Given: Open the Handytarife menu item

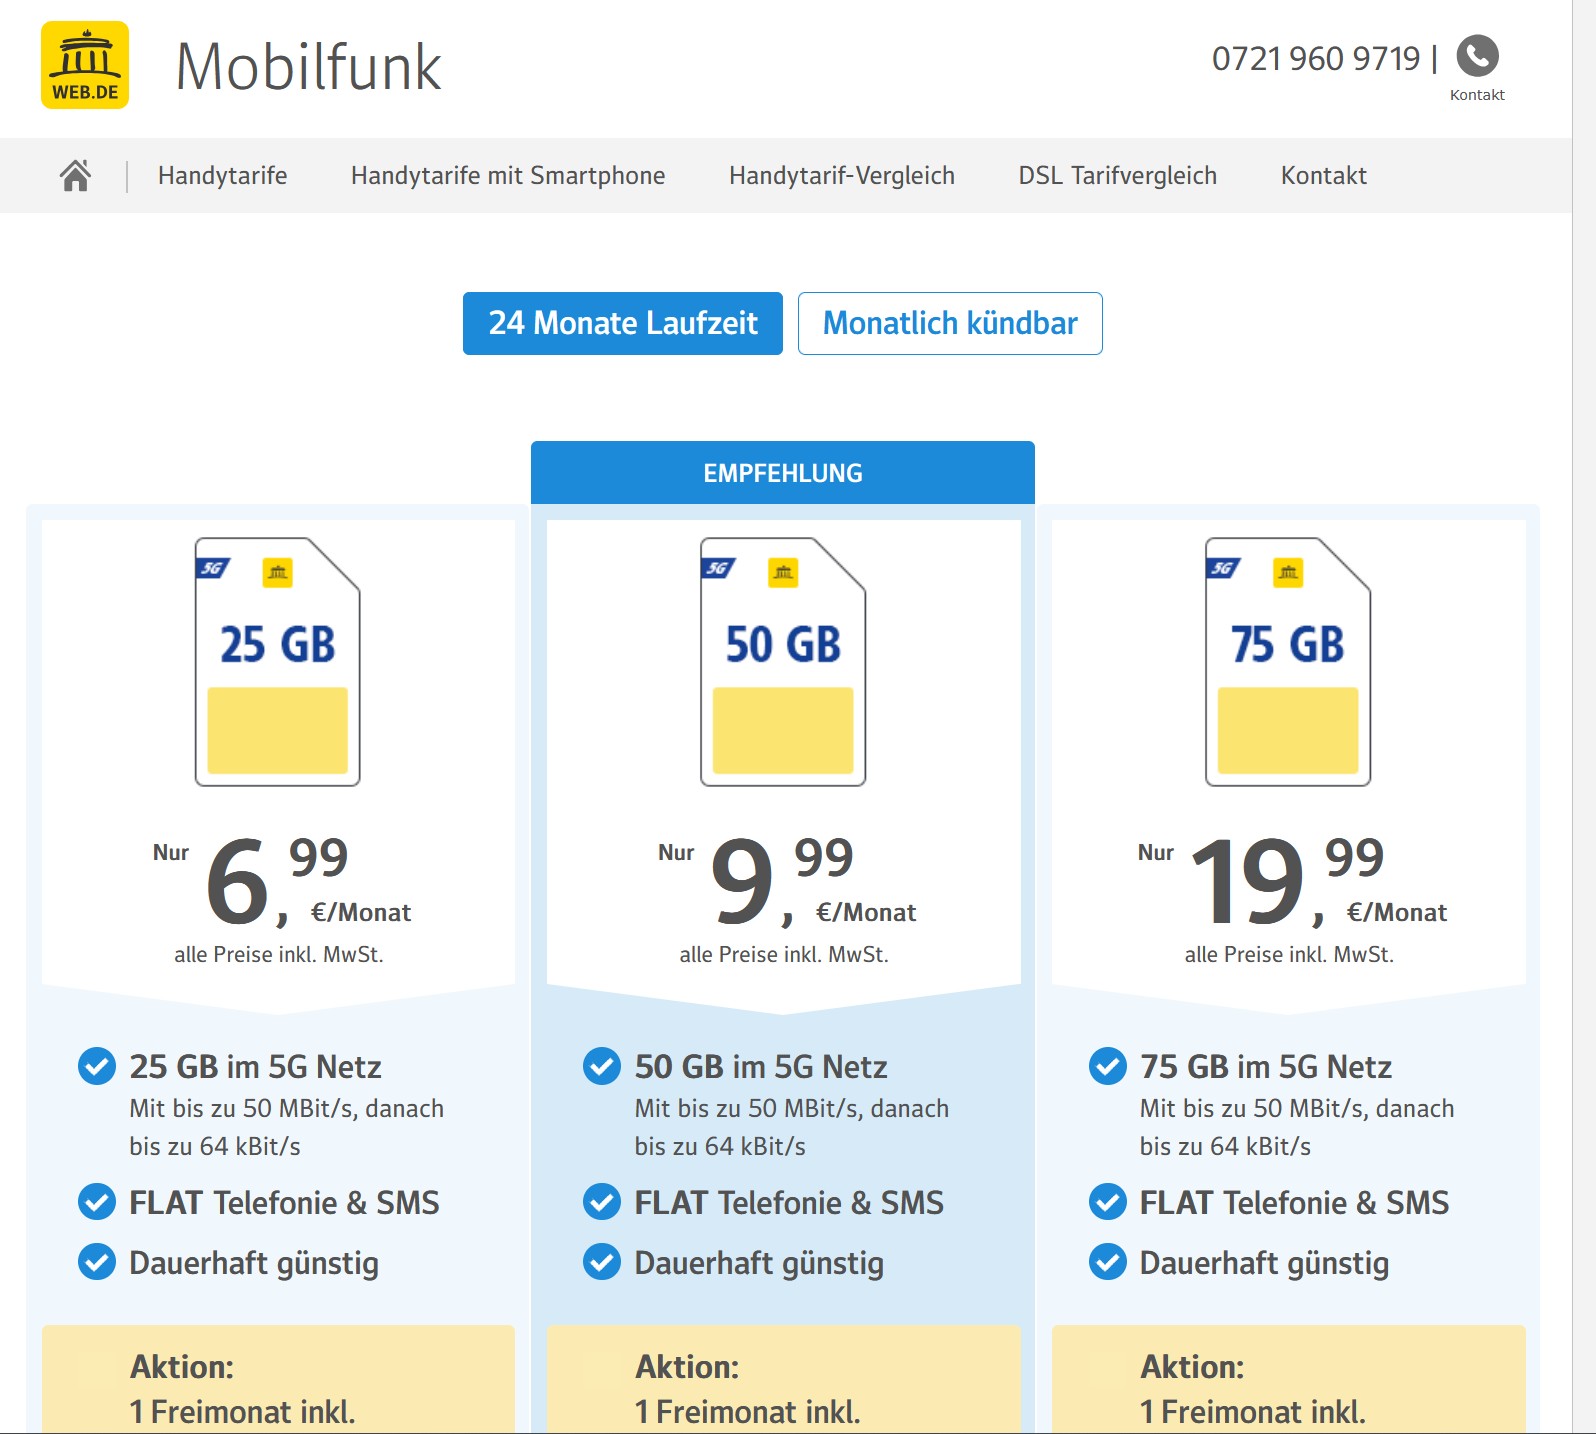Looking at the screenshot, I should coord(222,175).
